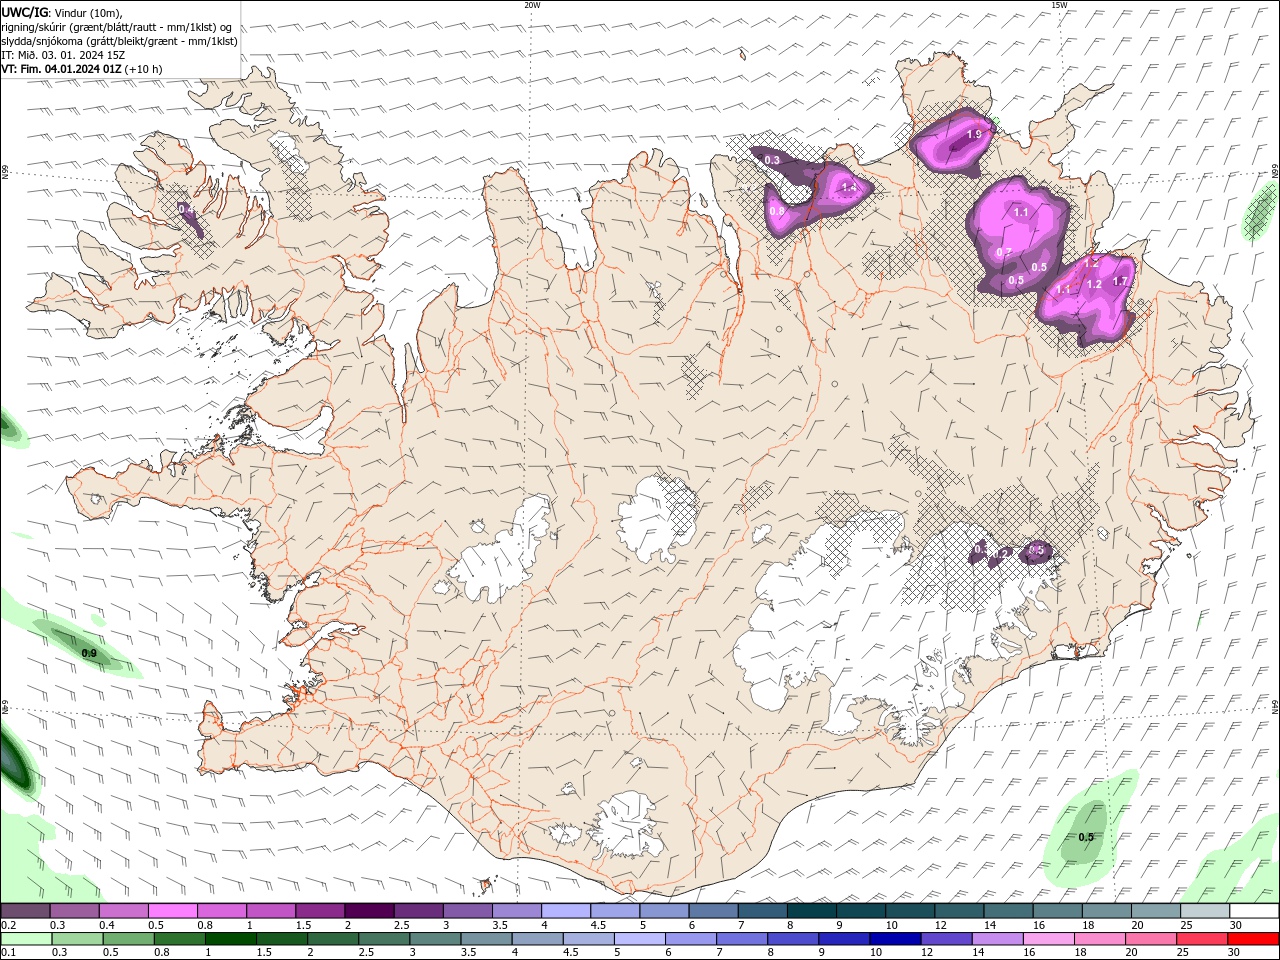Select the purple 1.5 swatch in upper legend
1280x960 pixels.
[x=320, y=911]
